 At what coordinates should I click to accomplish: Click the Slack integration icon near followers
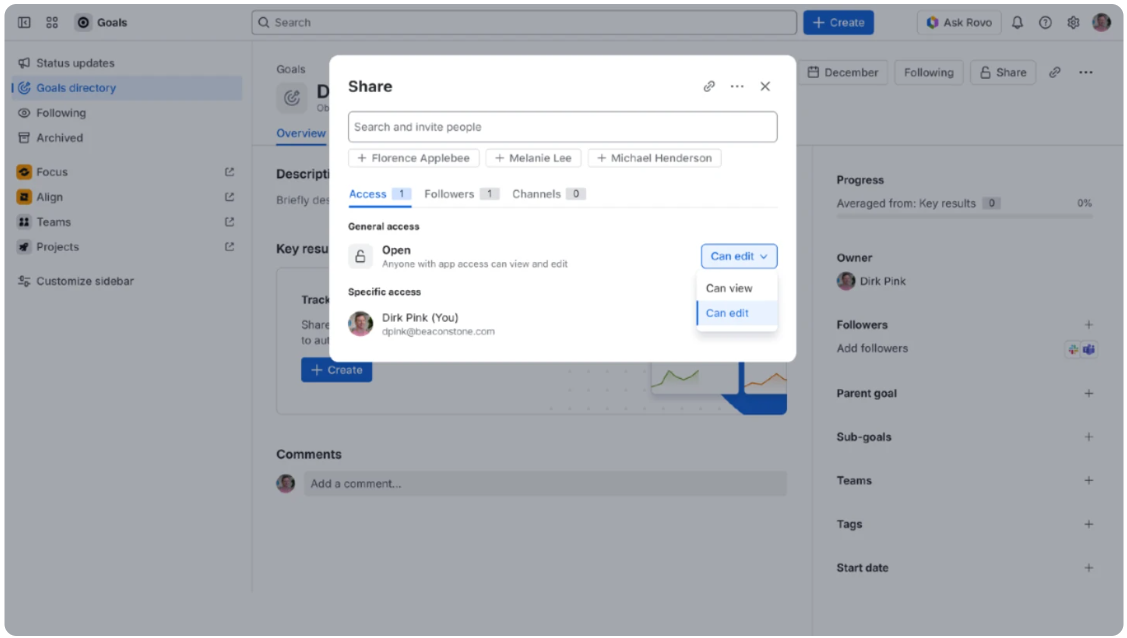point(1073,349)
